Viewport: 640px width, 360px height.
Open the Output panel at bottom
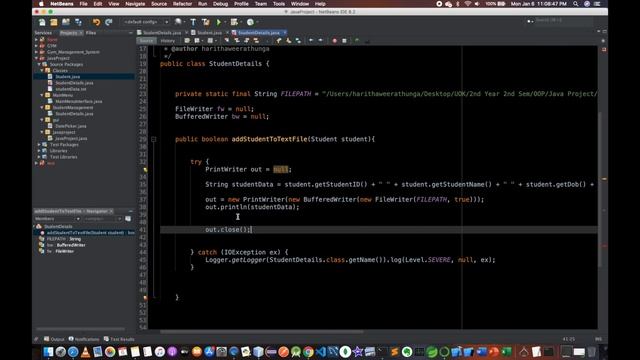point(54,339)
